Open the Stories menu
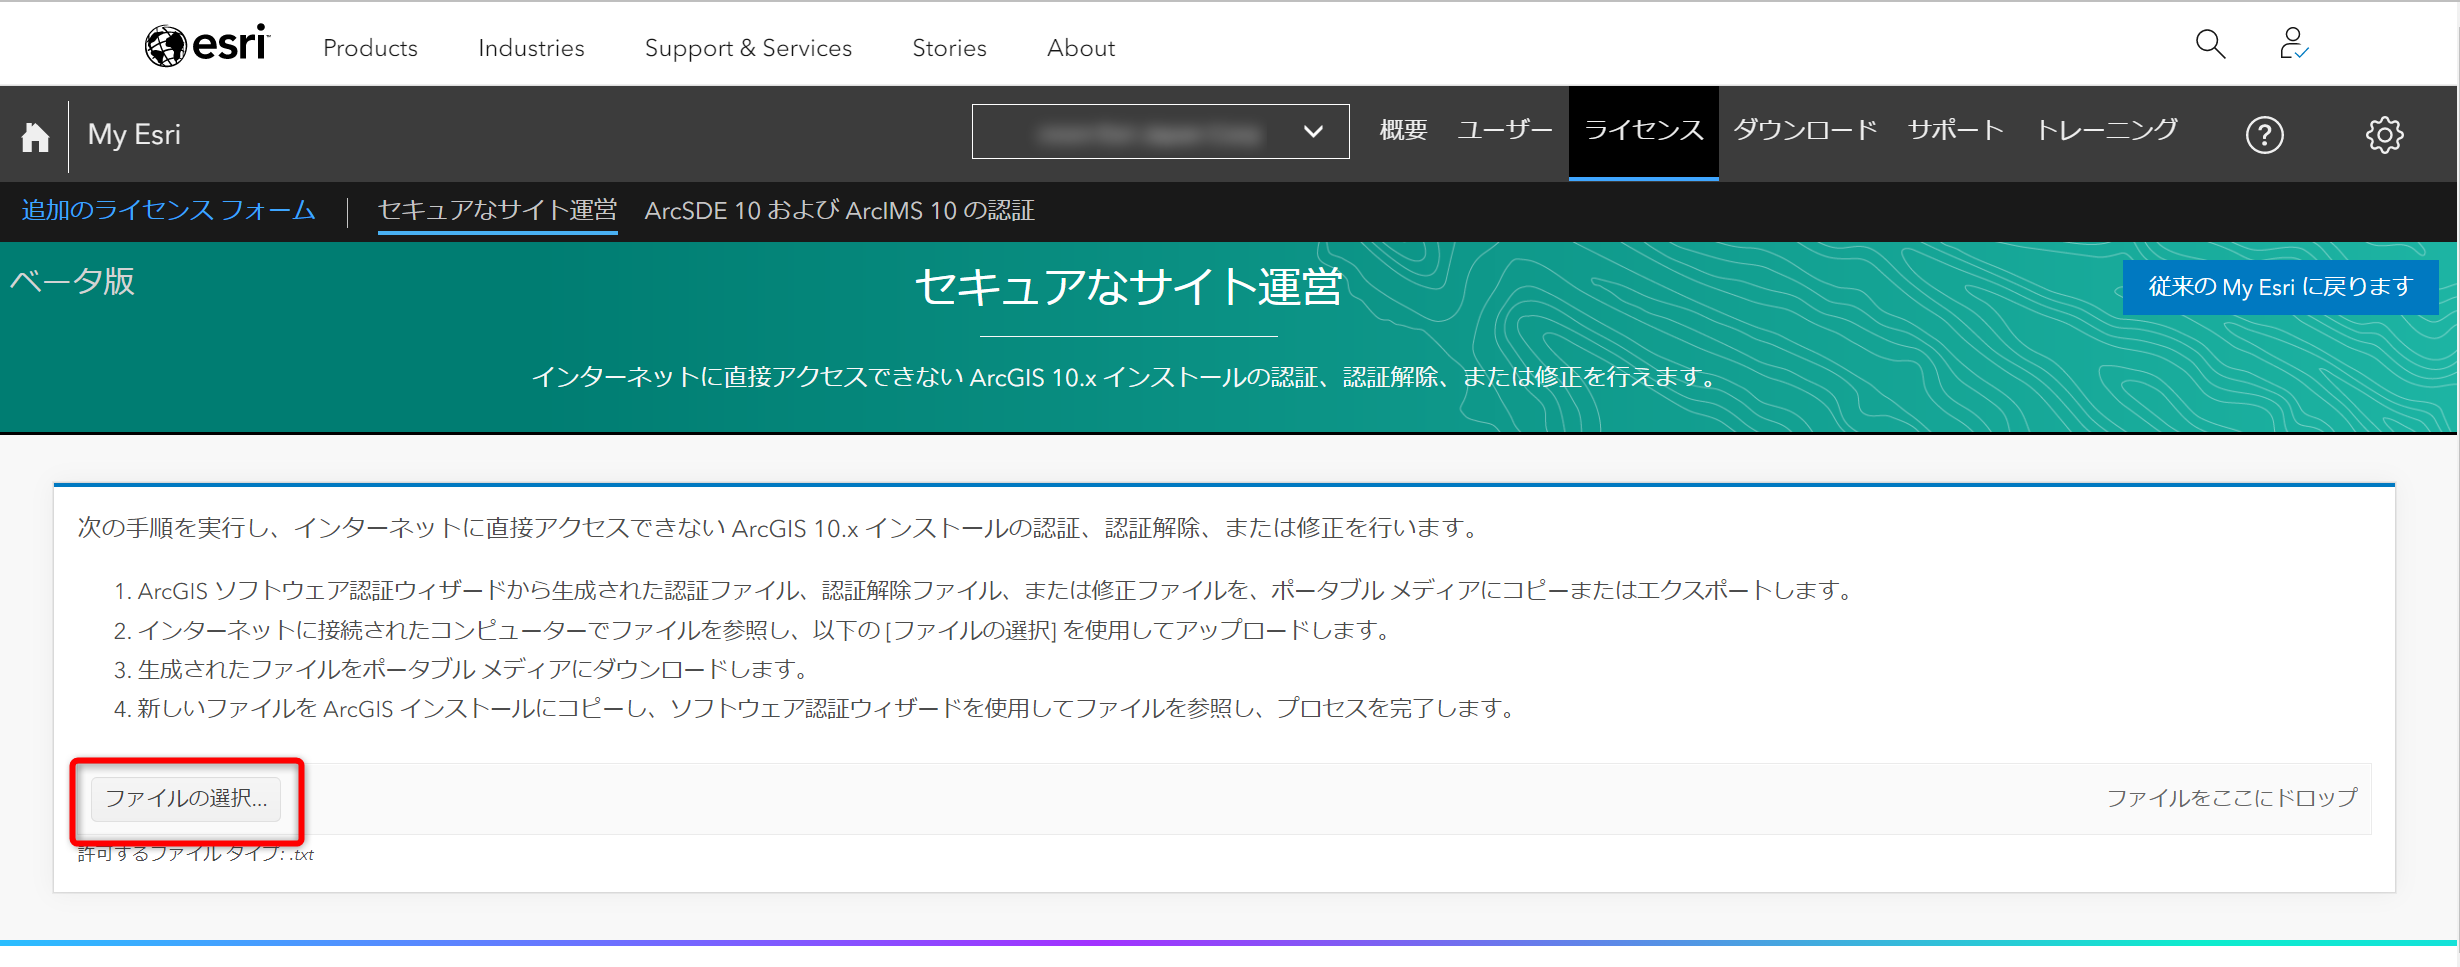Screen dimensions: 2460x967 coord(949,48)
